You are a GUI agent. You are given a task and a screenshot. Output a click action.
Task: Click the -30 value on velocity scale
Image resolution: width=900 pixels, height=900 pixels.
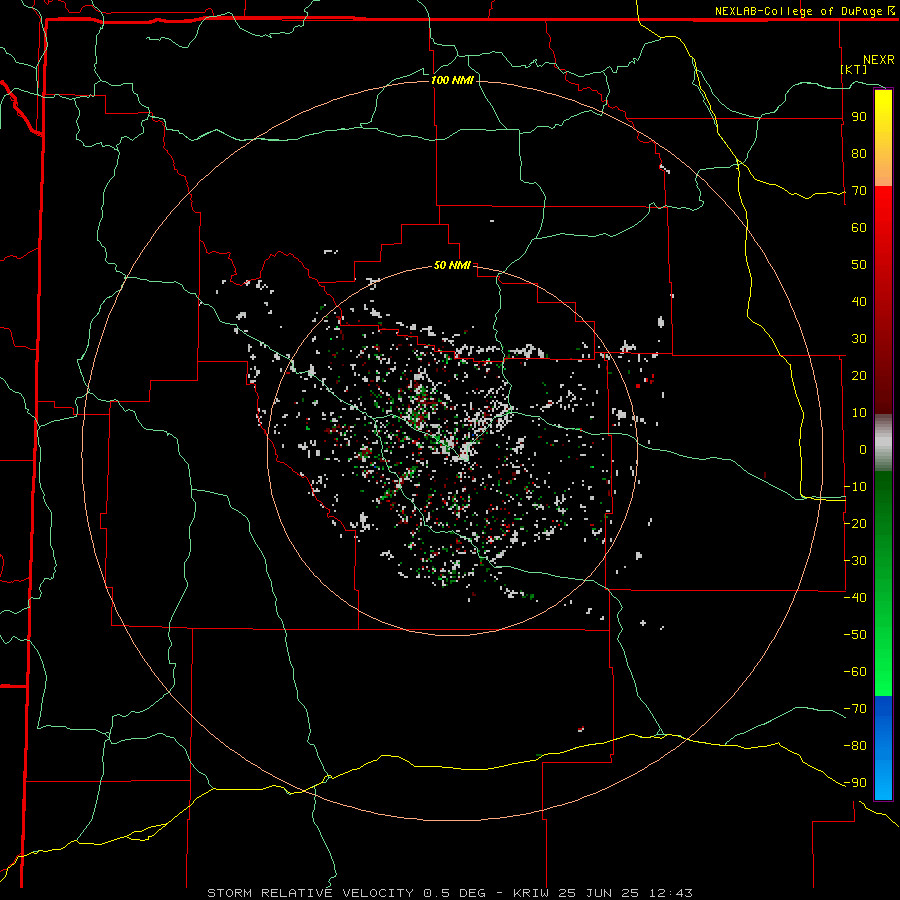[855, 561]
